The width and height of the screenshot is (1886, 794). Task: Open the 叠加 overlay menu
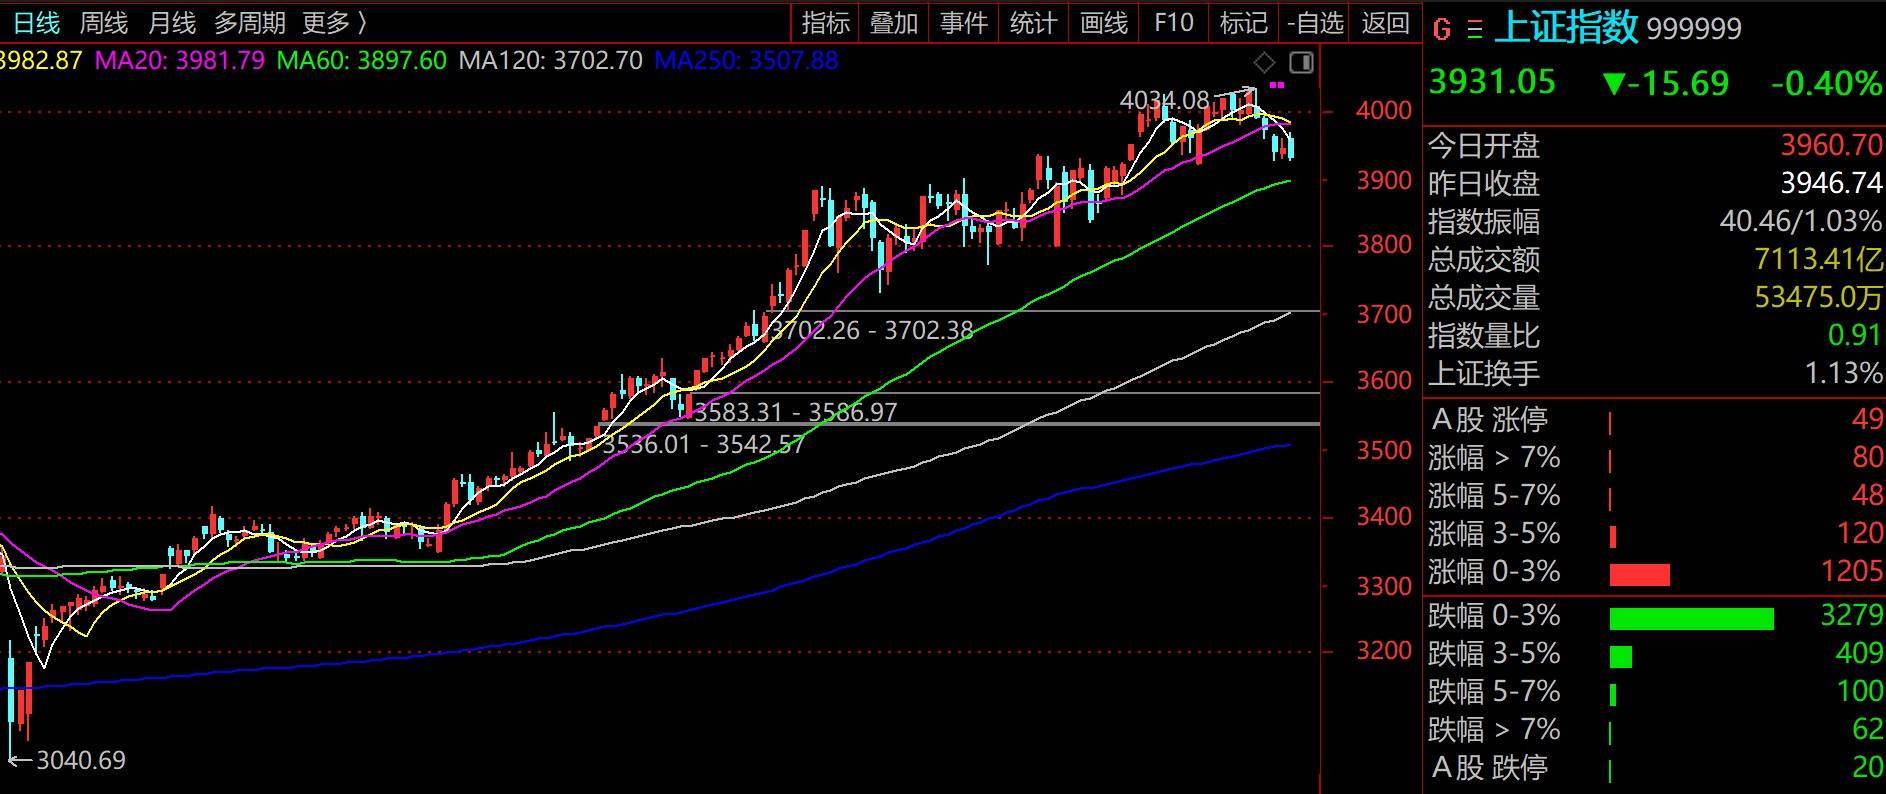click(x=894, y=22)
